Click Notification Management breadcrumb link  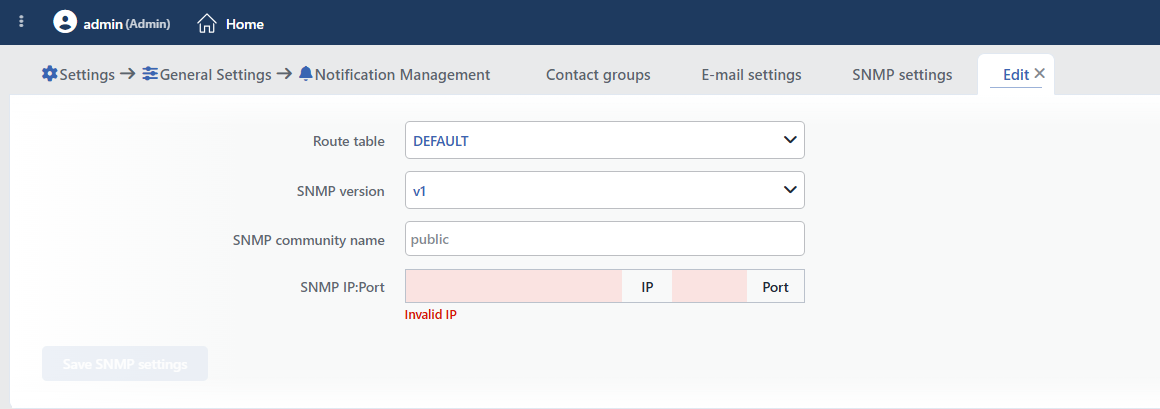[x=402, y=75]
